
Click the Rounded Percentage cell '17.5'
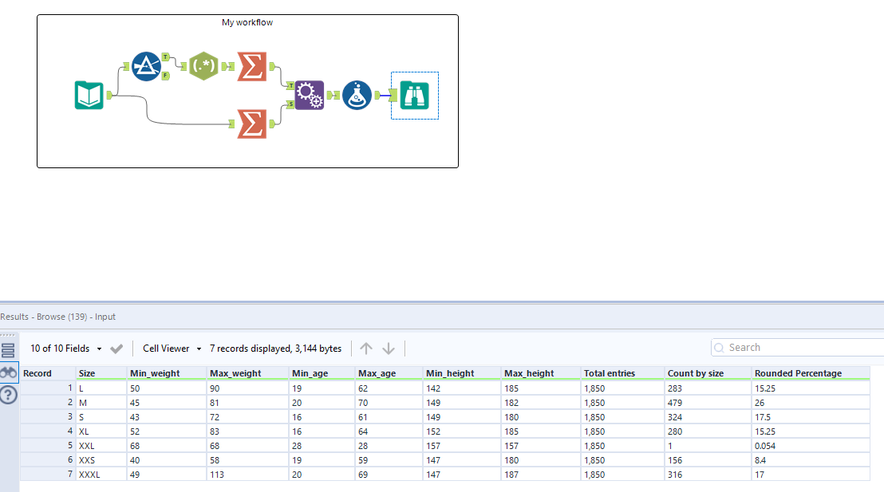pyautogui.click(x=811, y=417)
